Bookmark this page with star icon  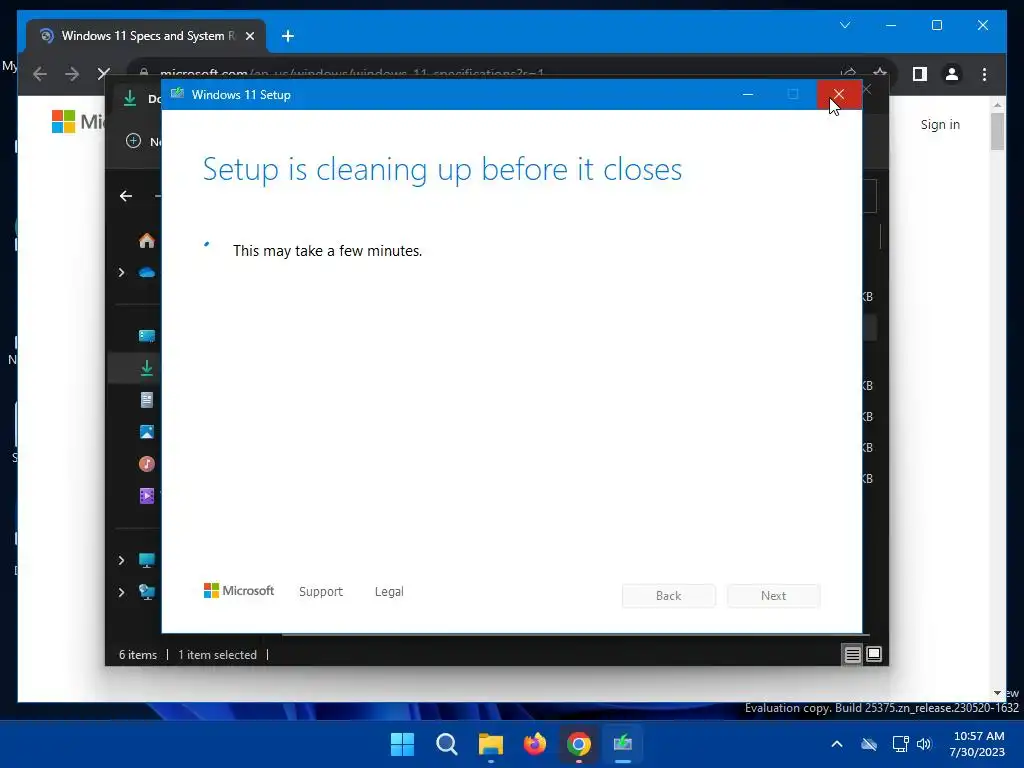pyautogui.click(x=880, y=72)
